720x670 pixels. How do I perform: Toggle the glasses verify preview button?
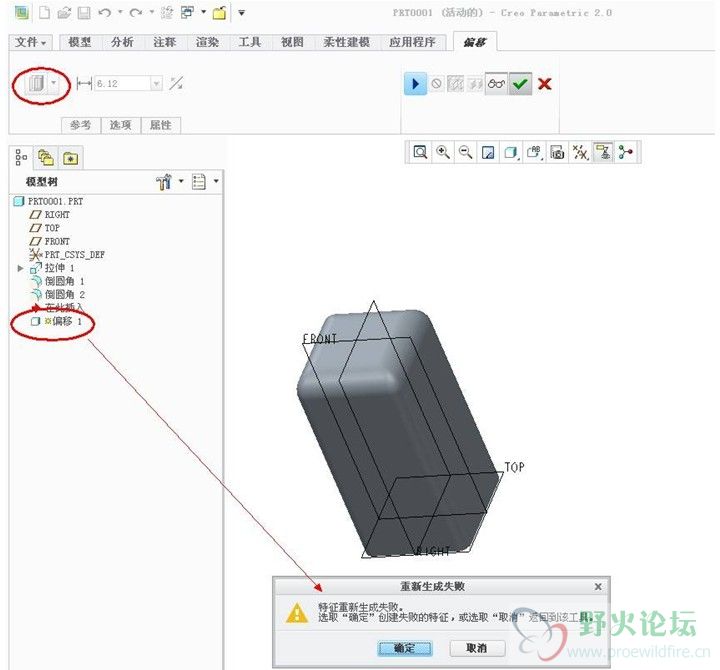(496, 84)
